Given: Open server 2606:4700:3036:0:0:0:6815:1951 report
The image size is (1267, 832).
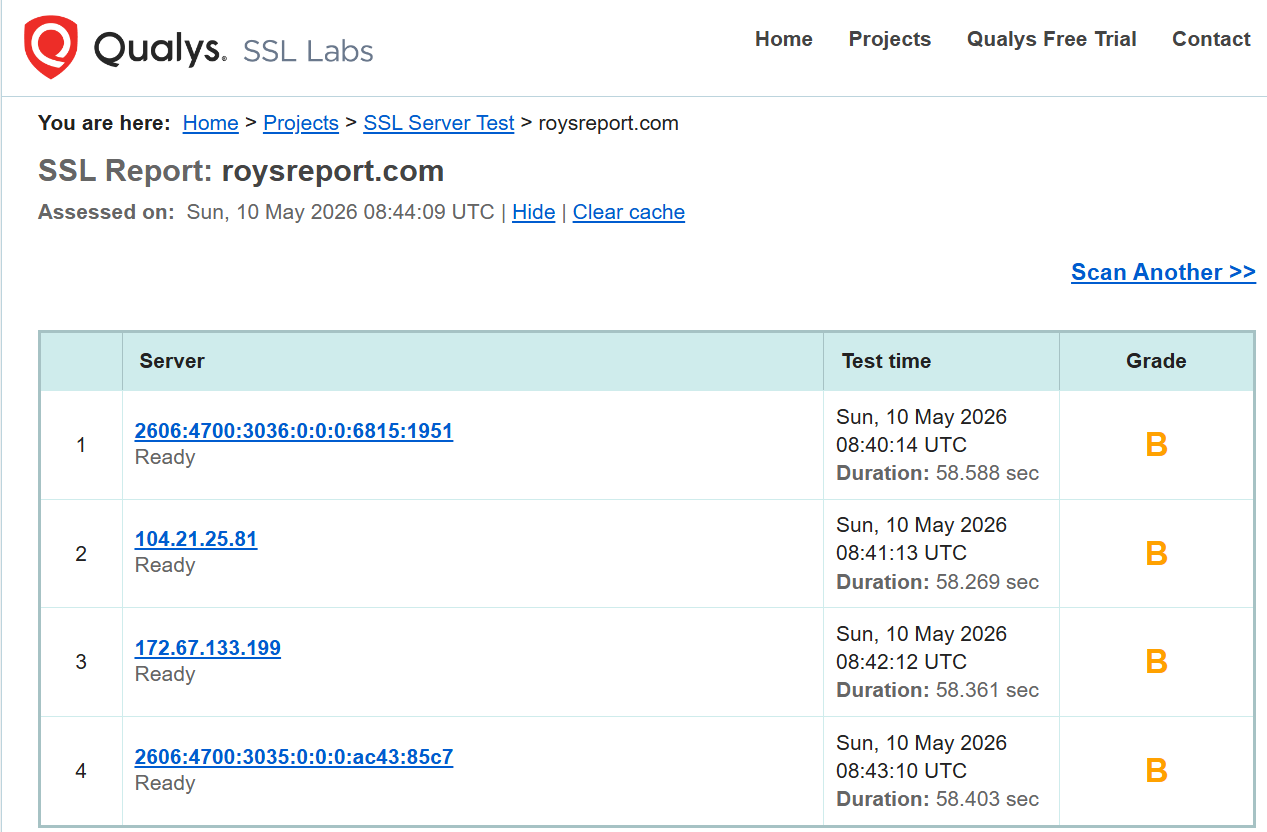Looking at the screenshot, I should point(294,431).
